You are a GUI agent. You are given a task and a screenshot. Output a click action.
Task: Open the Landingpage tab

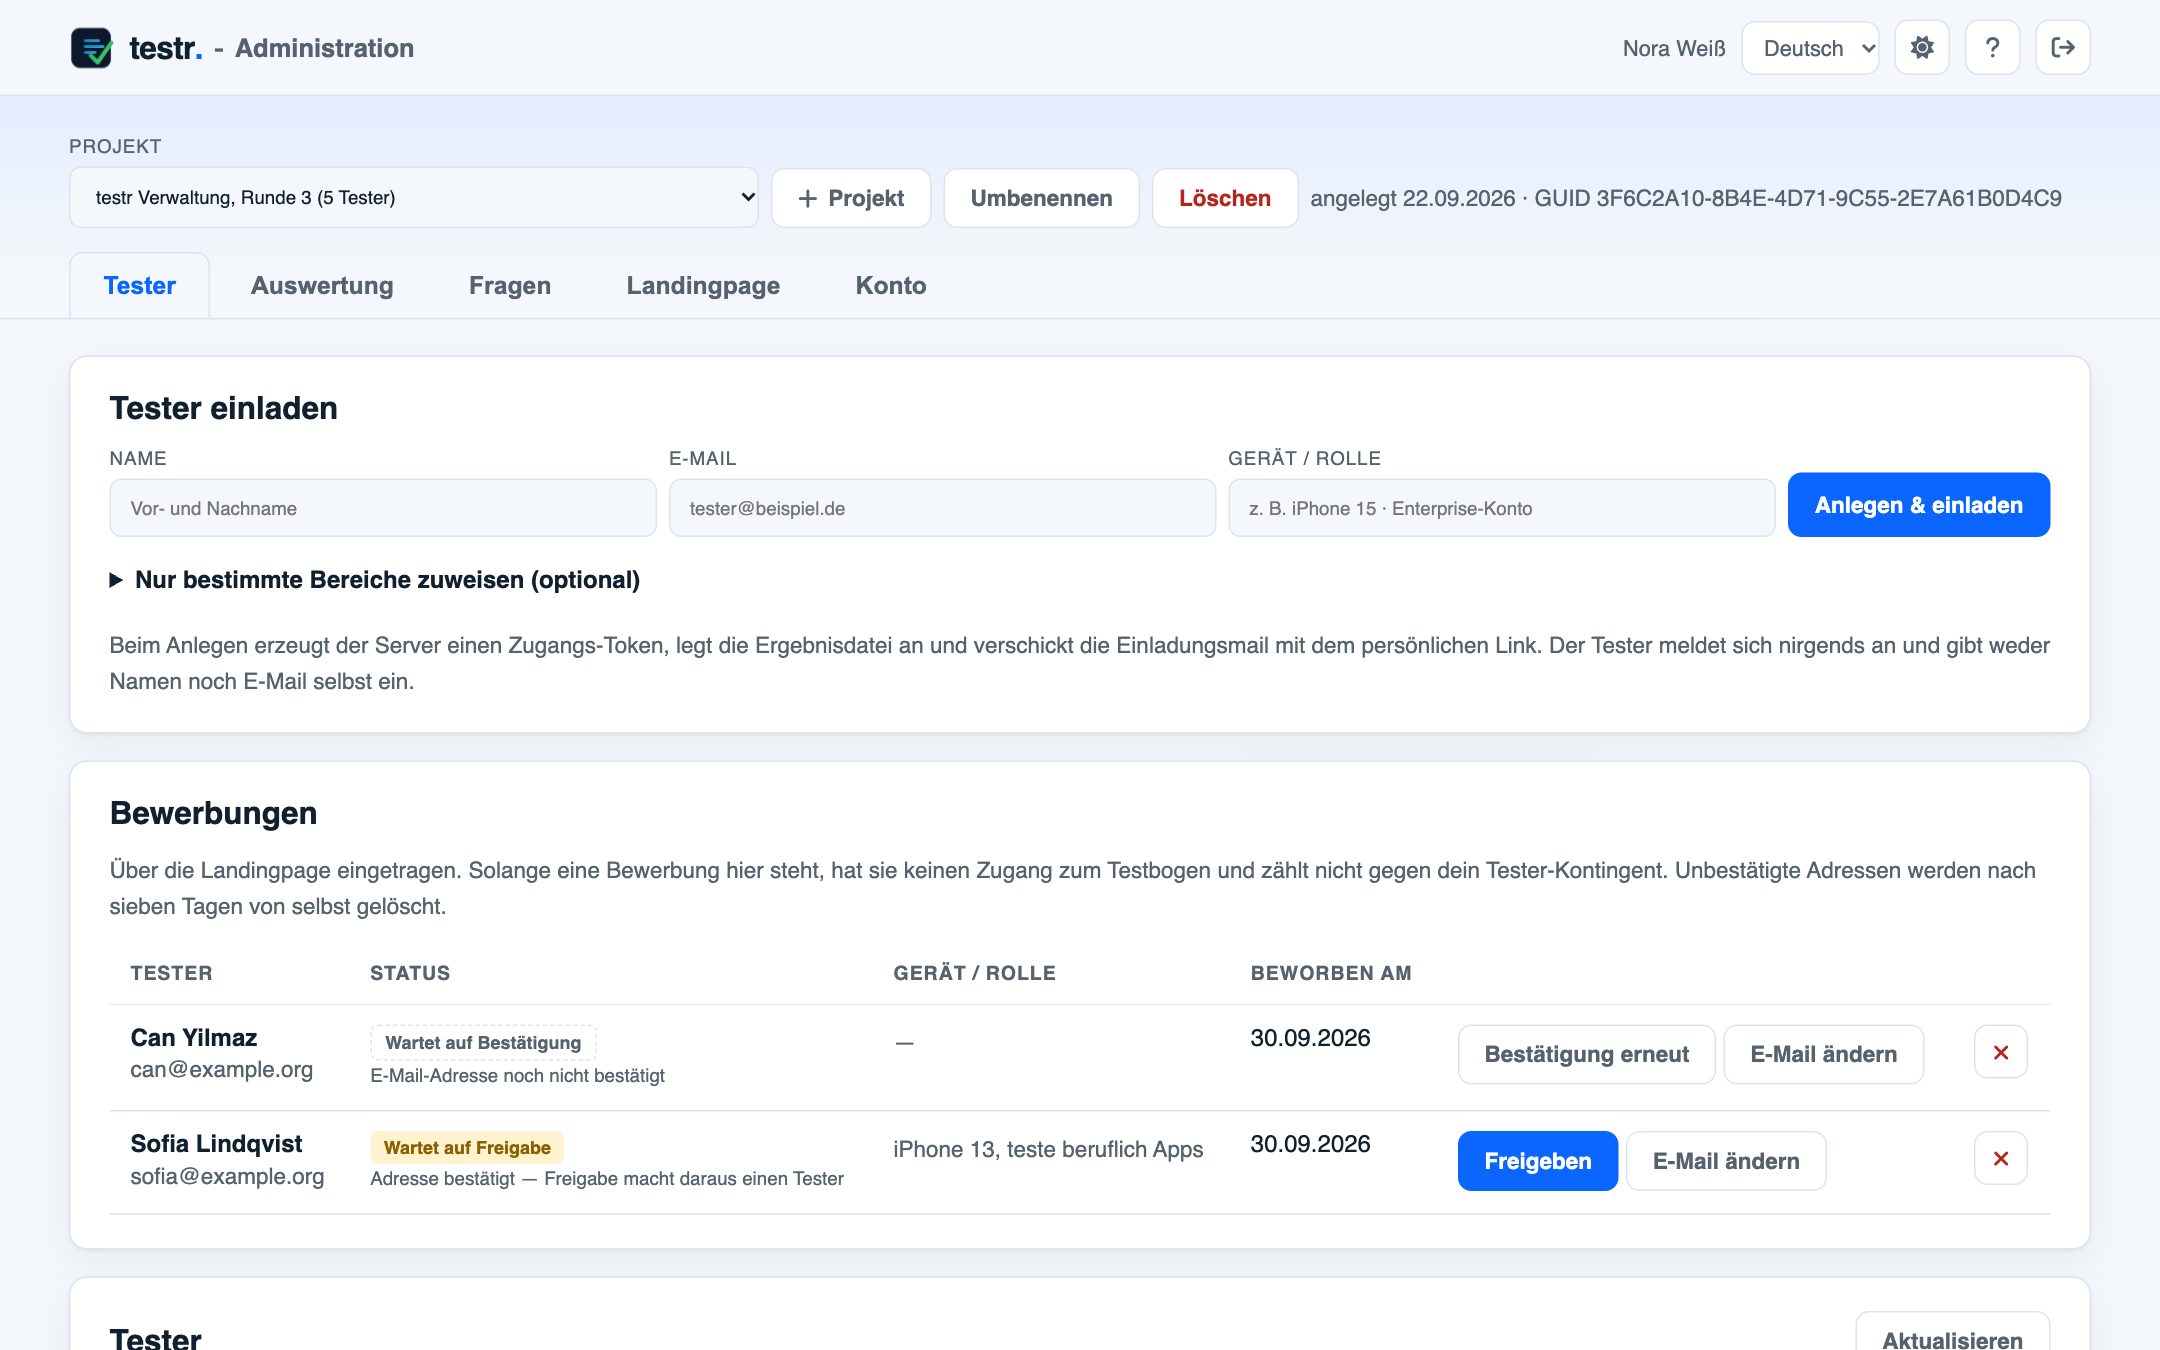pos(703,286)
